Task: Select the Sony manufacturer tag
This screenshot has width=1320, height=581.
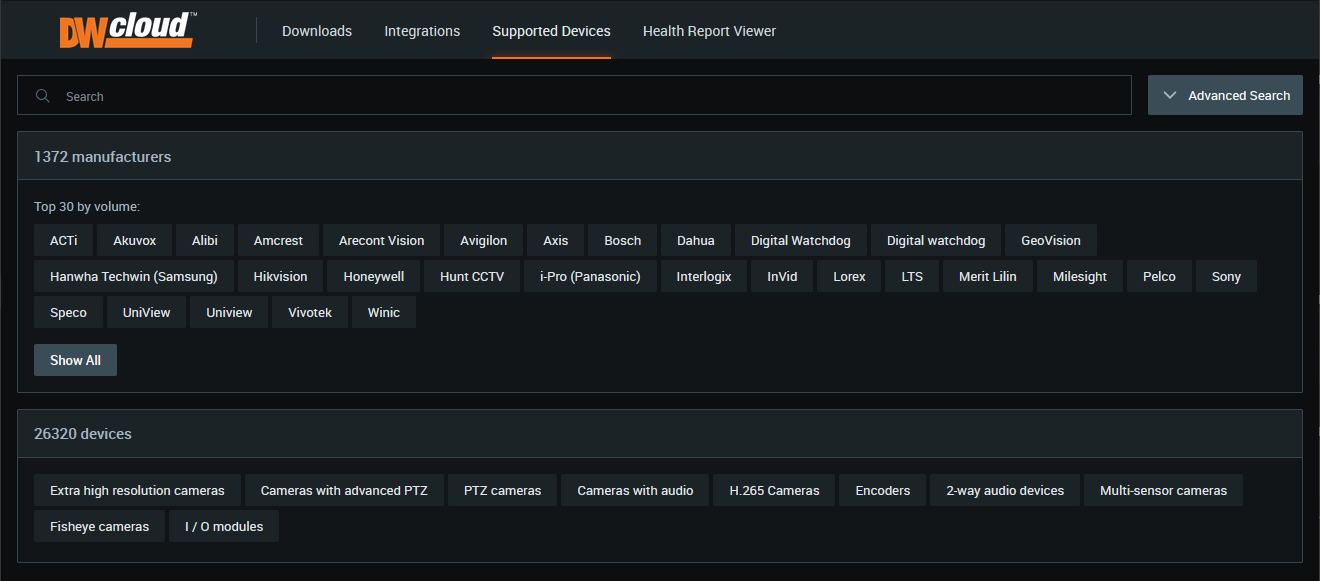Action: (1226, 276)
